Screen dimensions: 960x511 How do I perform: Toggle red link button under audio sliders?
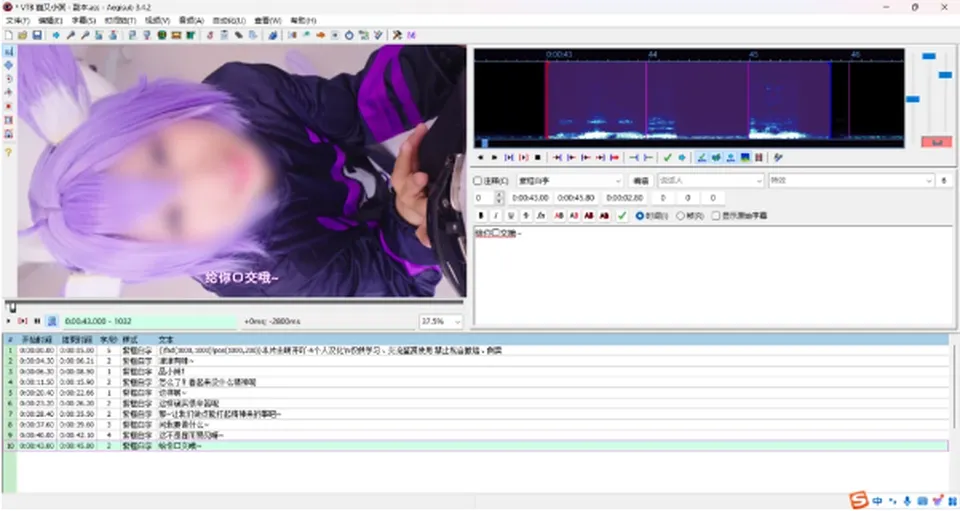coord(937,142)
